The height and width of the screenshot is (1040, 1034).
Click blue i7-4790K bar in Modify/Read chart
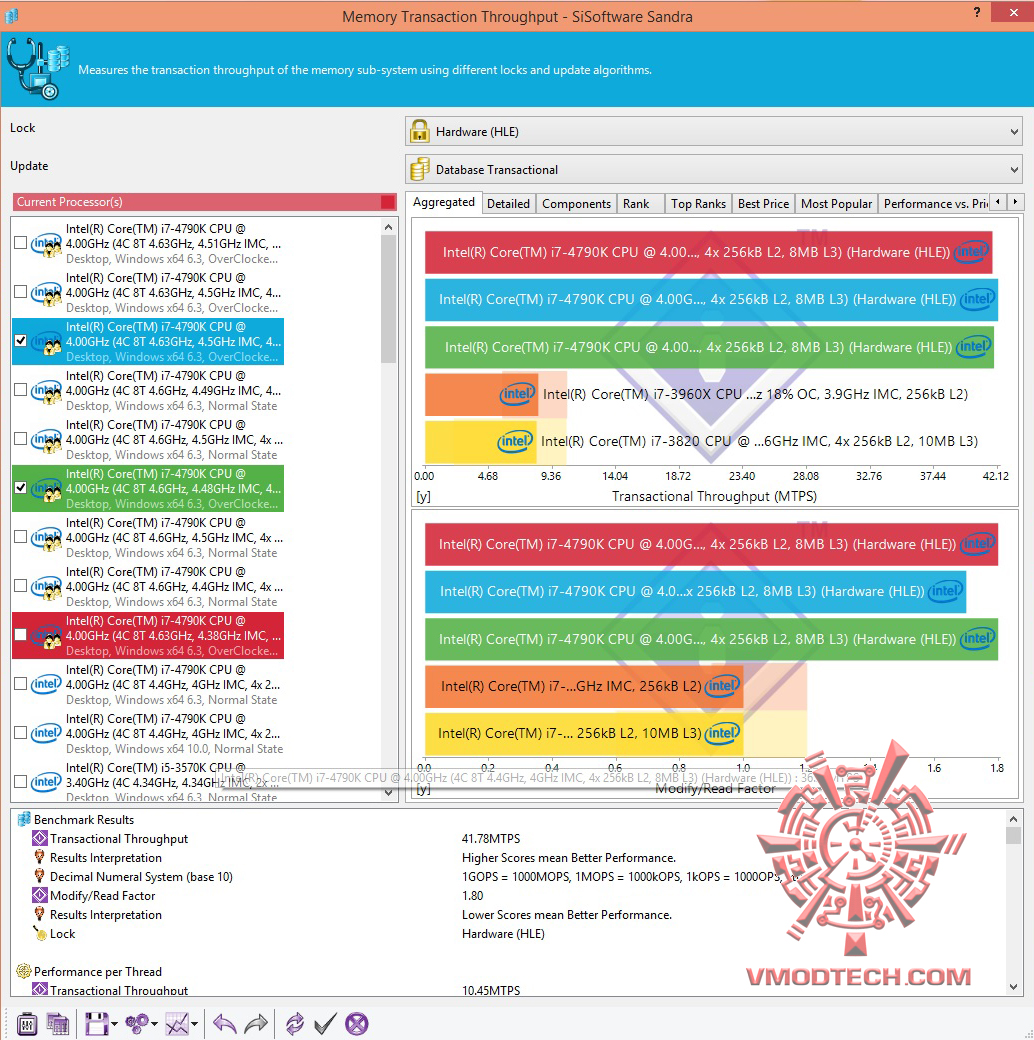point(695,591)
